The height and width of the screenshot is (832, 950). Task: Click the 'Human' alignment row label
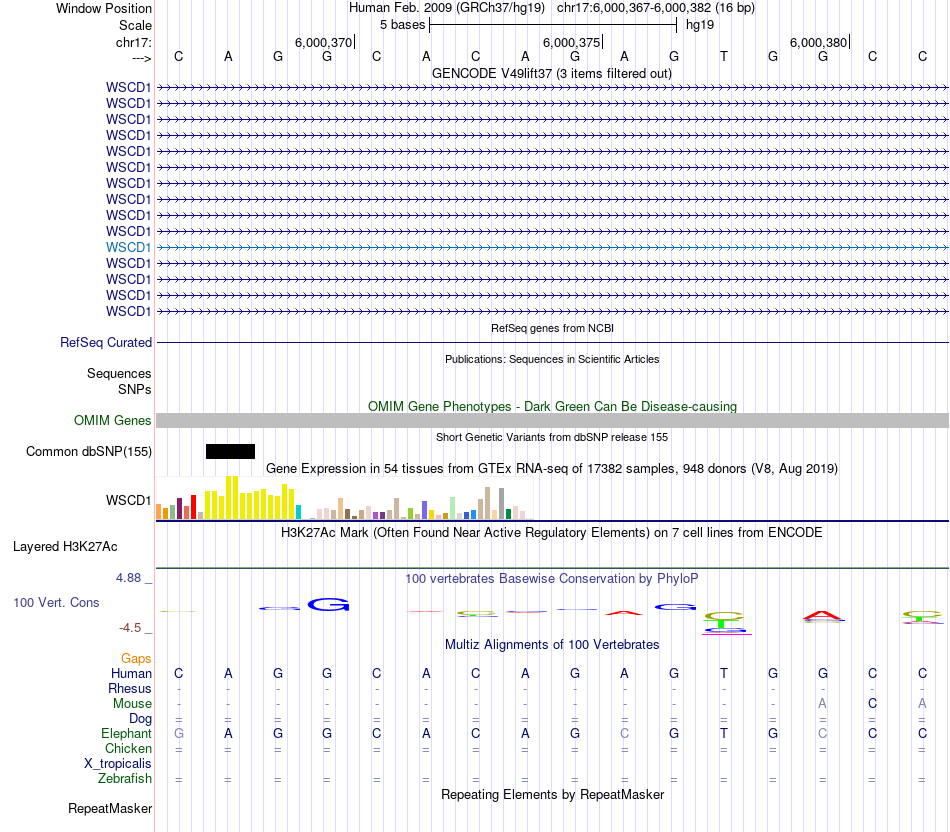tap(131, 673)
